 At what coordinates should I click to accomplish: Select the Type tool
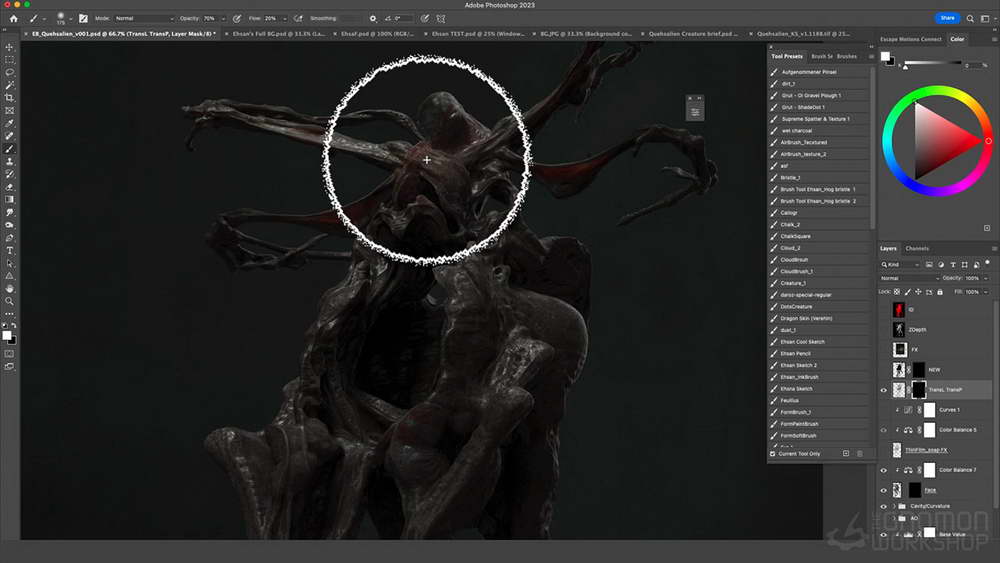(x=9, y=251)
